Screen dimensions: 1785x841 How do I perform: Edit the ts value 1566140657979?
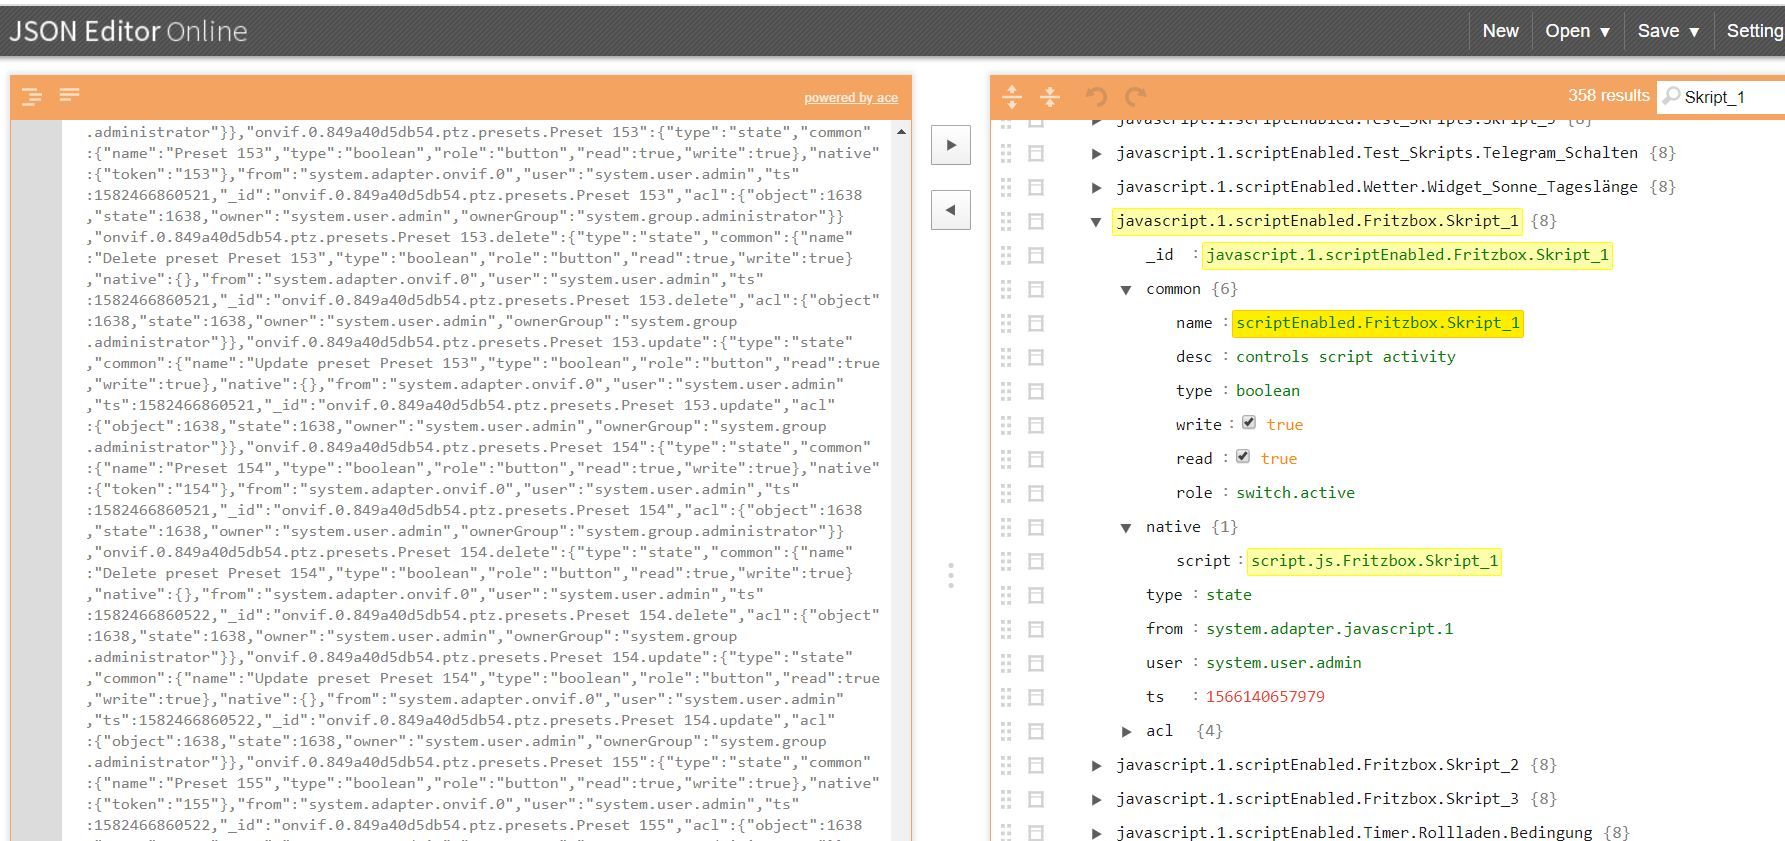pyautogui.click(x=1265, y=697)
